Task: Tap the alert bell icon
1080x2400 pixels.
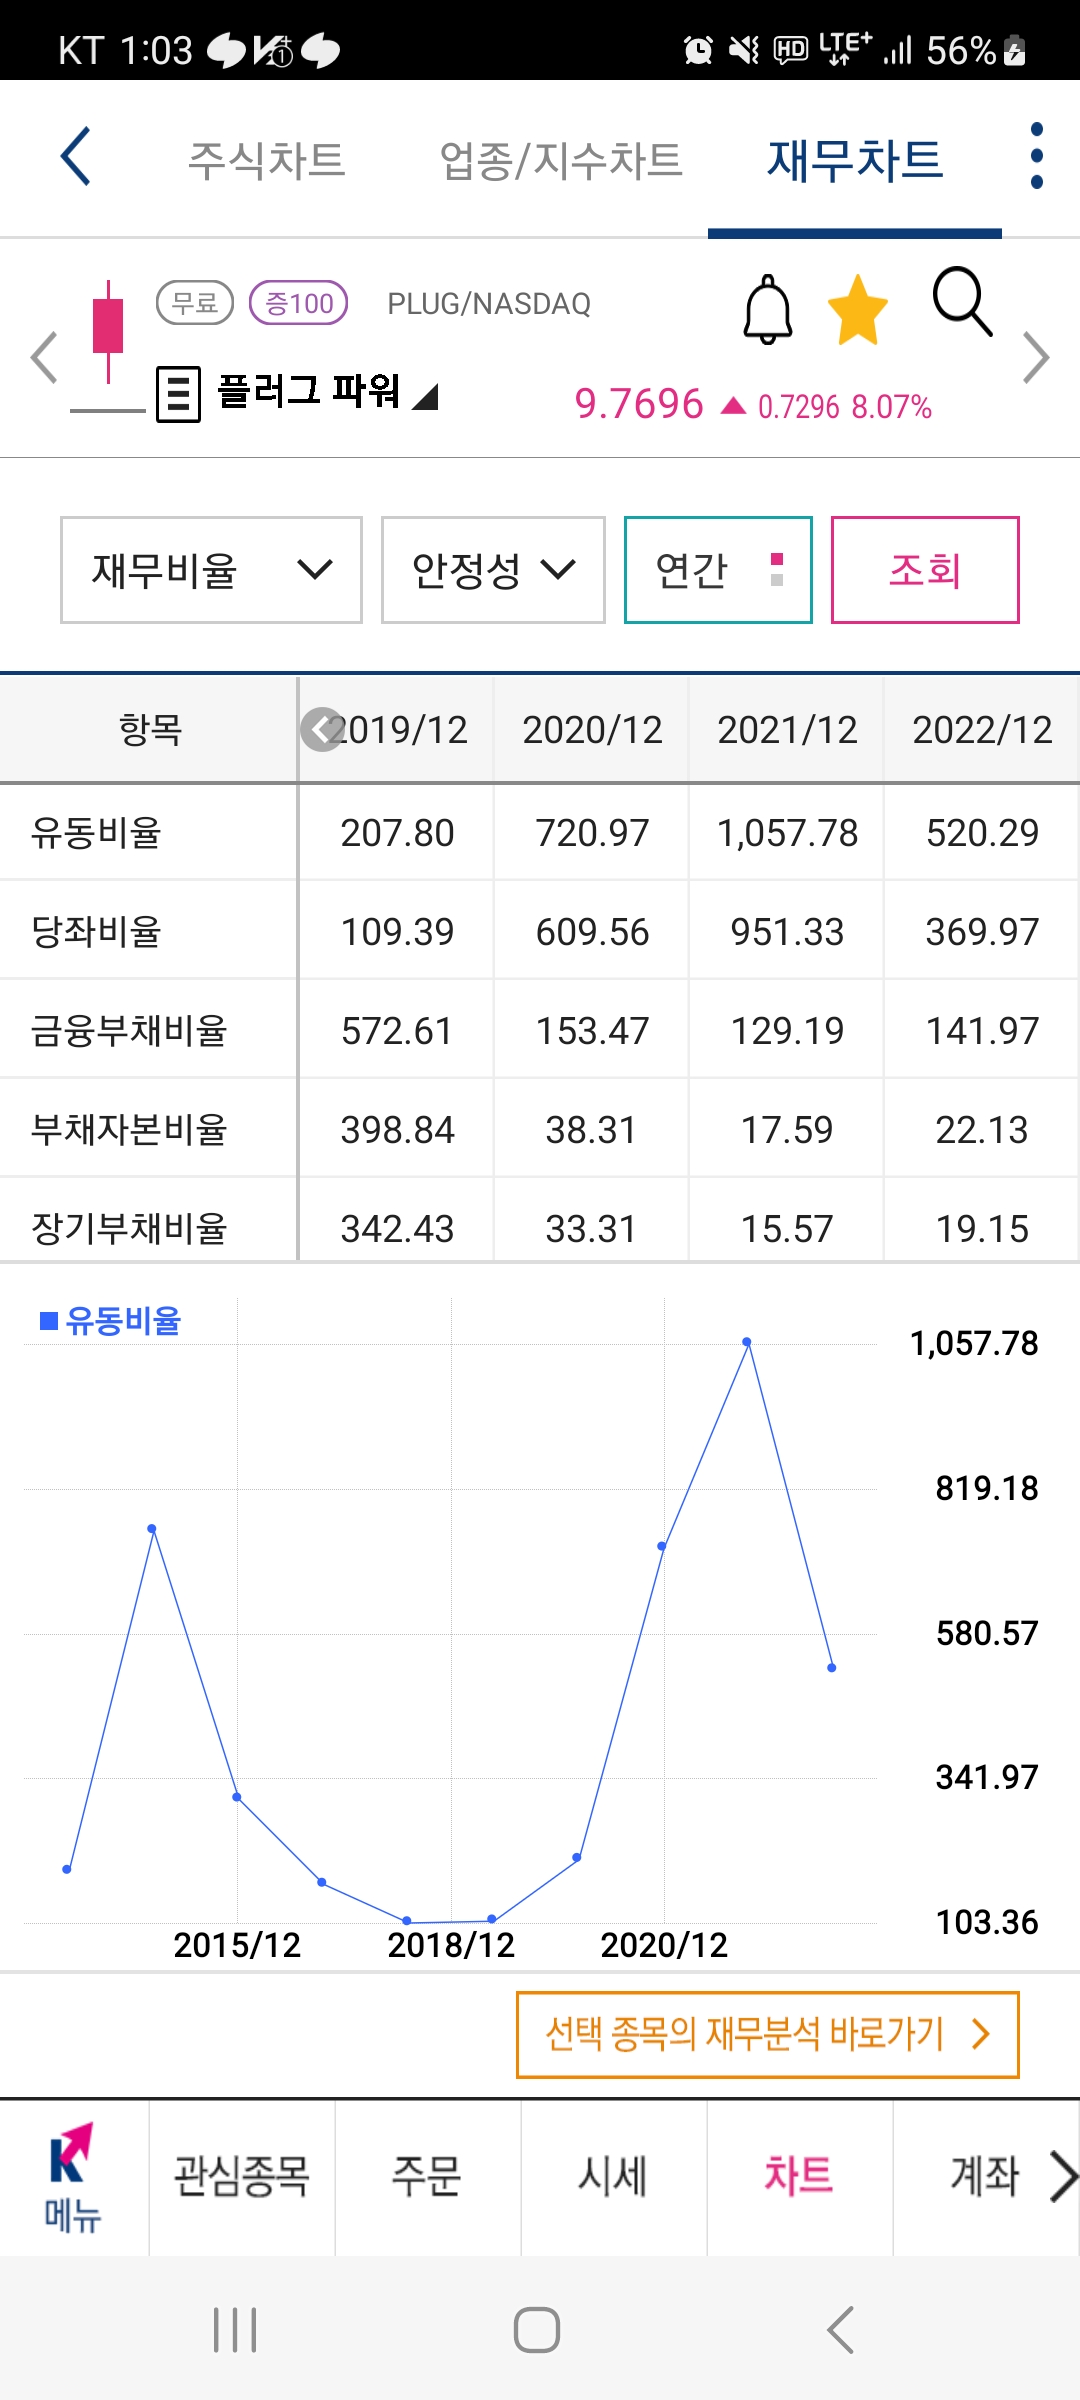Action: (768, 309)
